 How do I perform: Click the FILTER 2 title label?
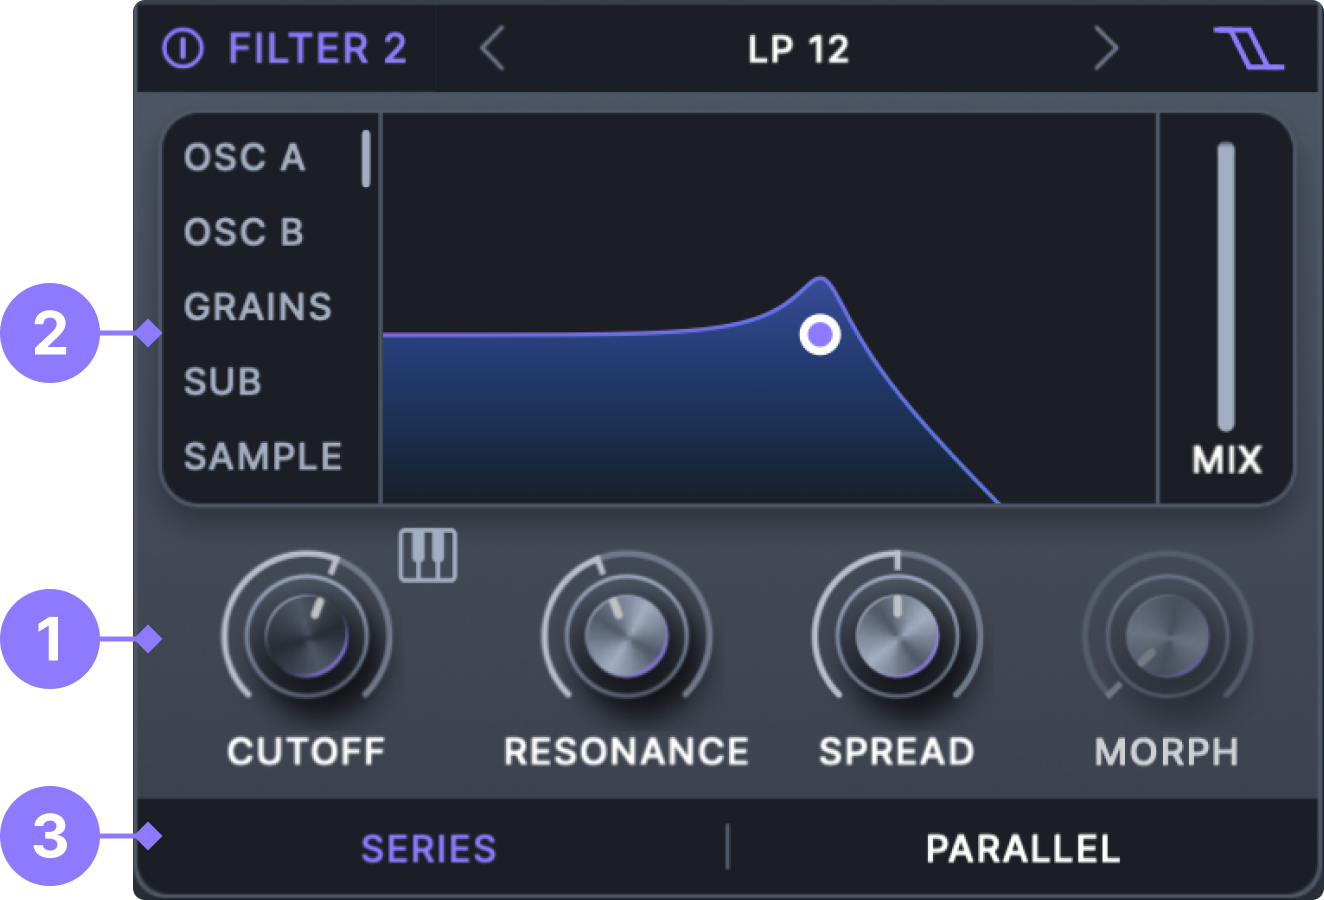(317, 49)
